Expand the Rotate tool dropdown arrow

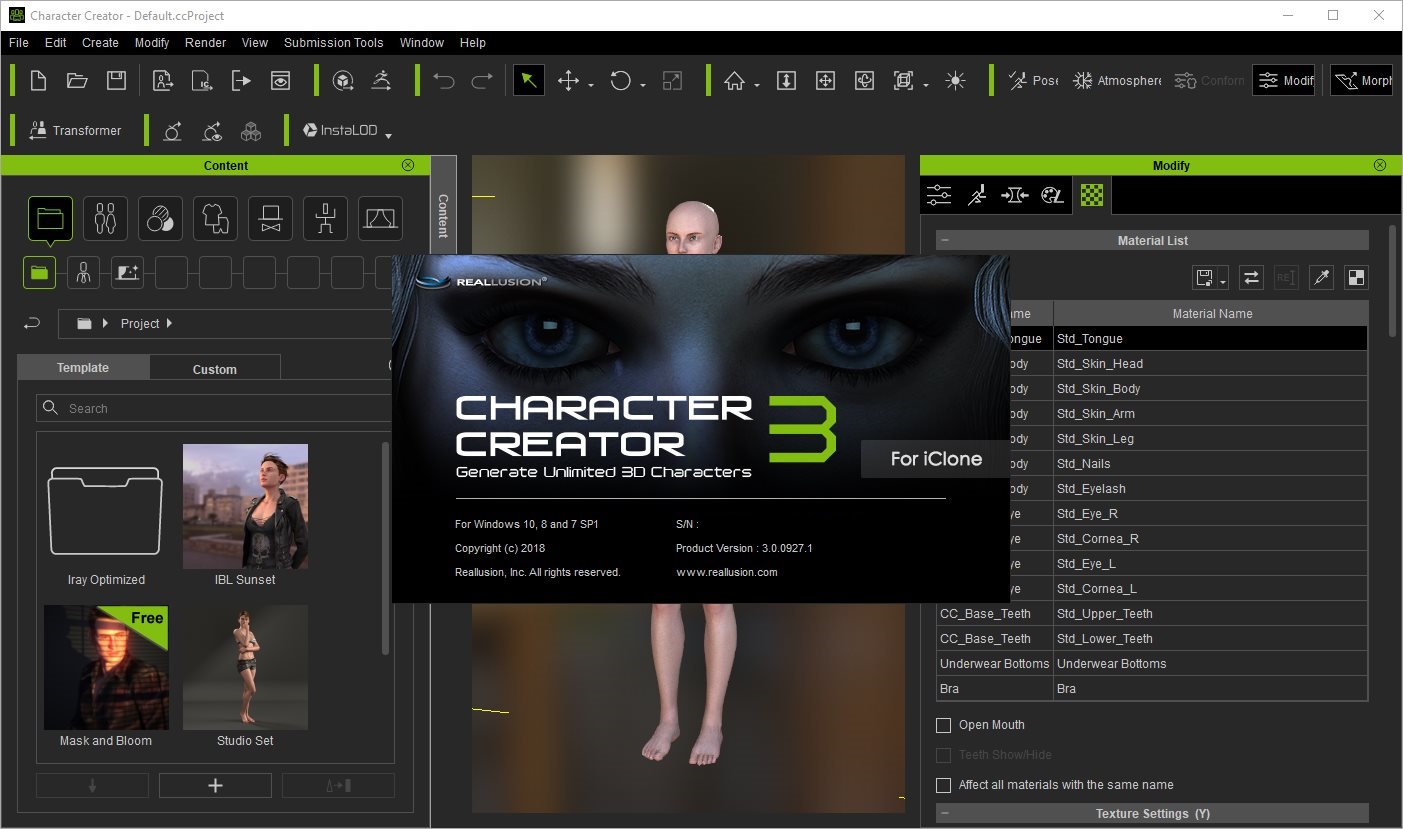click(643, 86)
